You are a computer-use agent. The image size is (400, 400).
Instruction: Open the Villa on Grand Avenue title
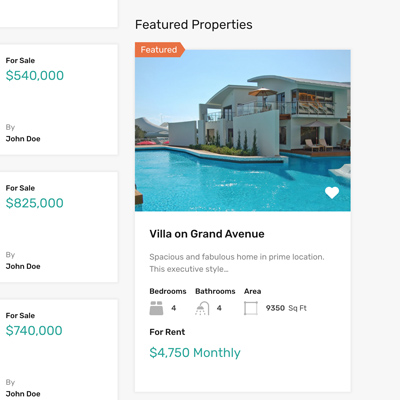tap(207, 234)
